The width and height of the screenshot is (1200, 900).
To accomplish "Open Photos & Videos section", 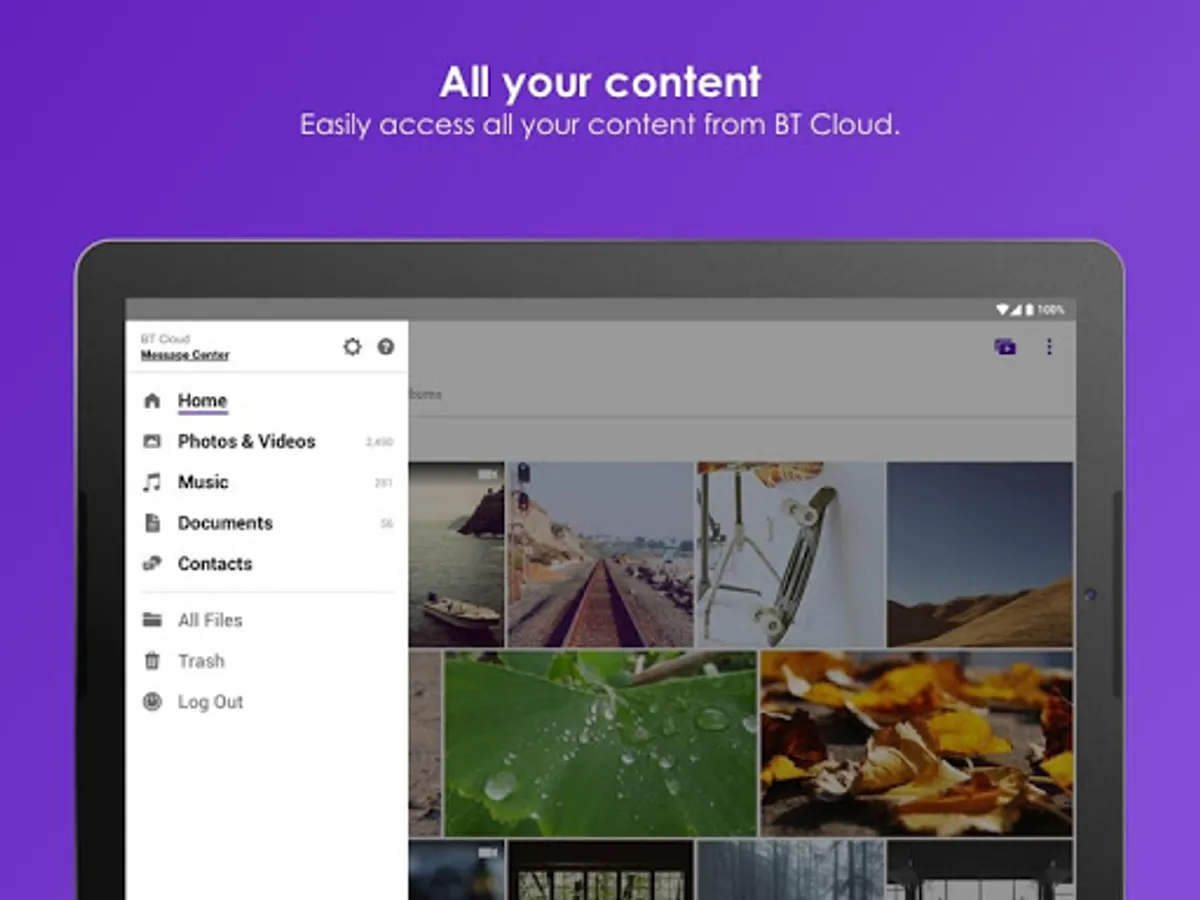I will point(247,441).
